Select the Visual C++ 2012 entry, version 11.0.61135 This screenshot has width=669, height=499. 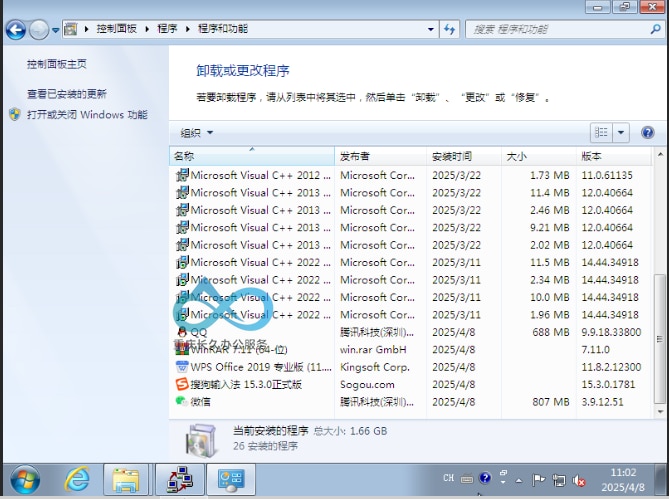point(410,175)
